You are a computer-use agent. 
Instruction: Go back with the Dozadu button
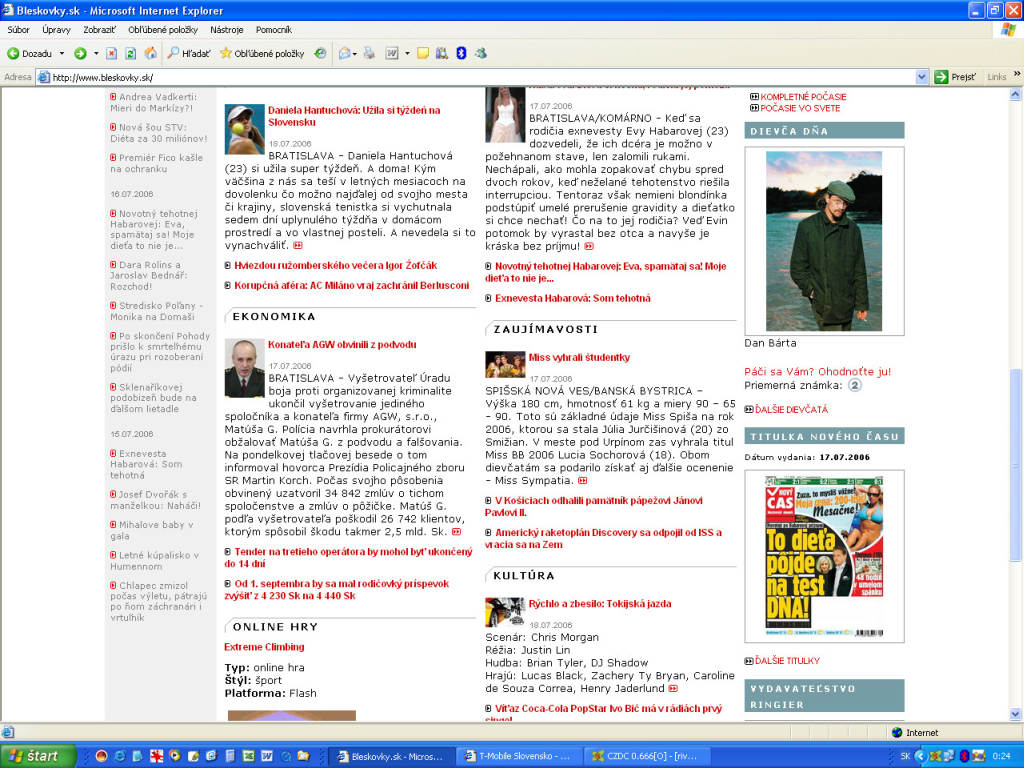[x=29, y=54]
